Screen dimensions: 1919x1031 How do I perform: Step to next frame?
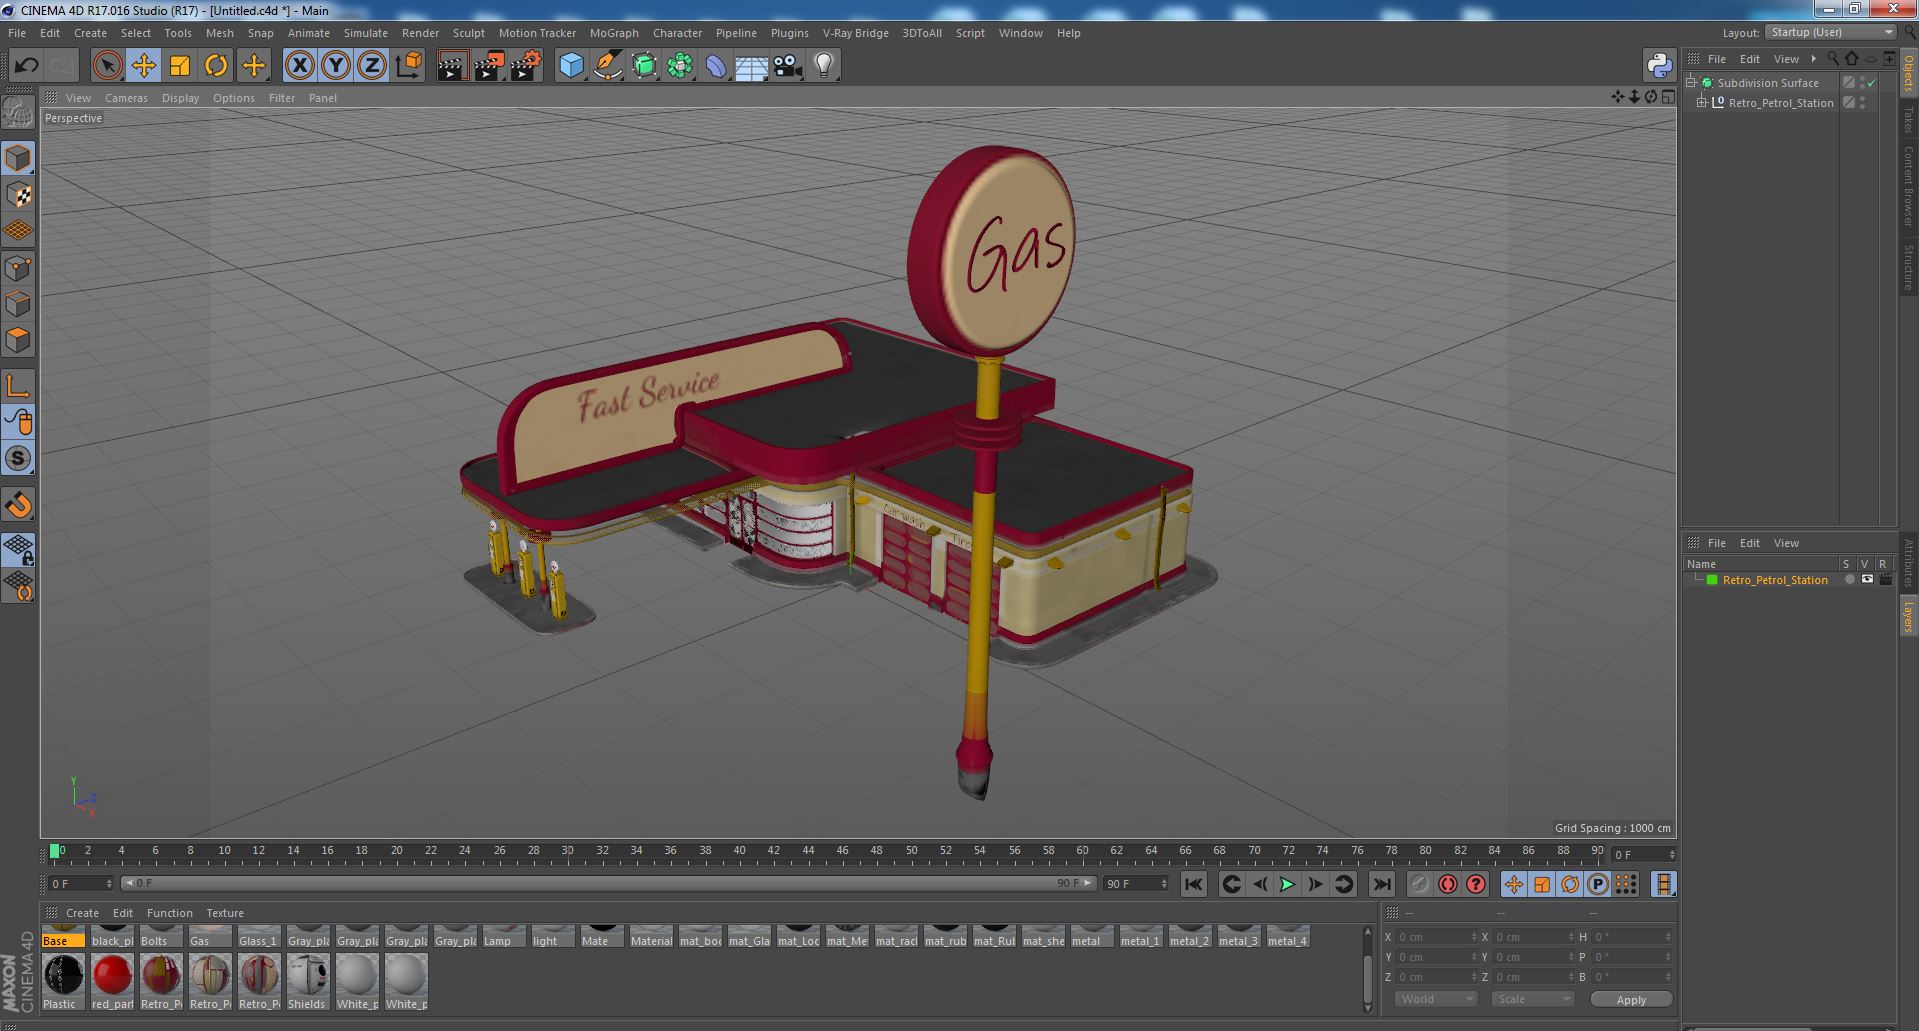tap(1315, 884)
